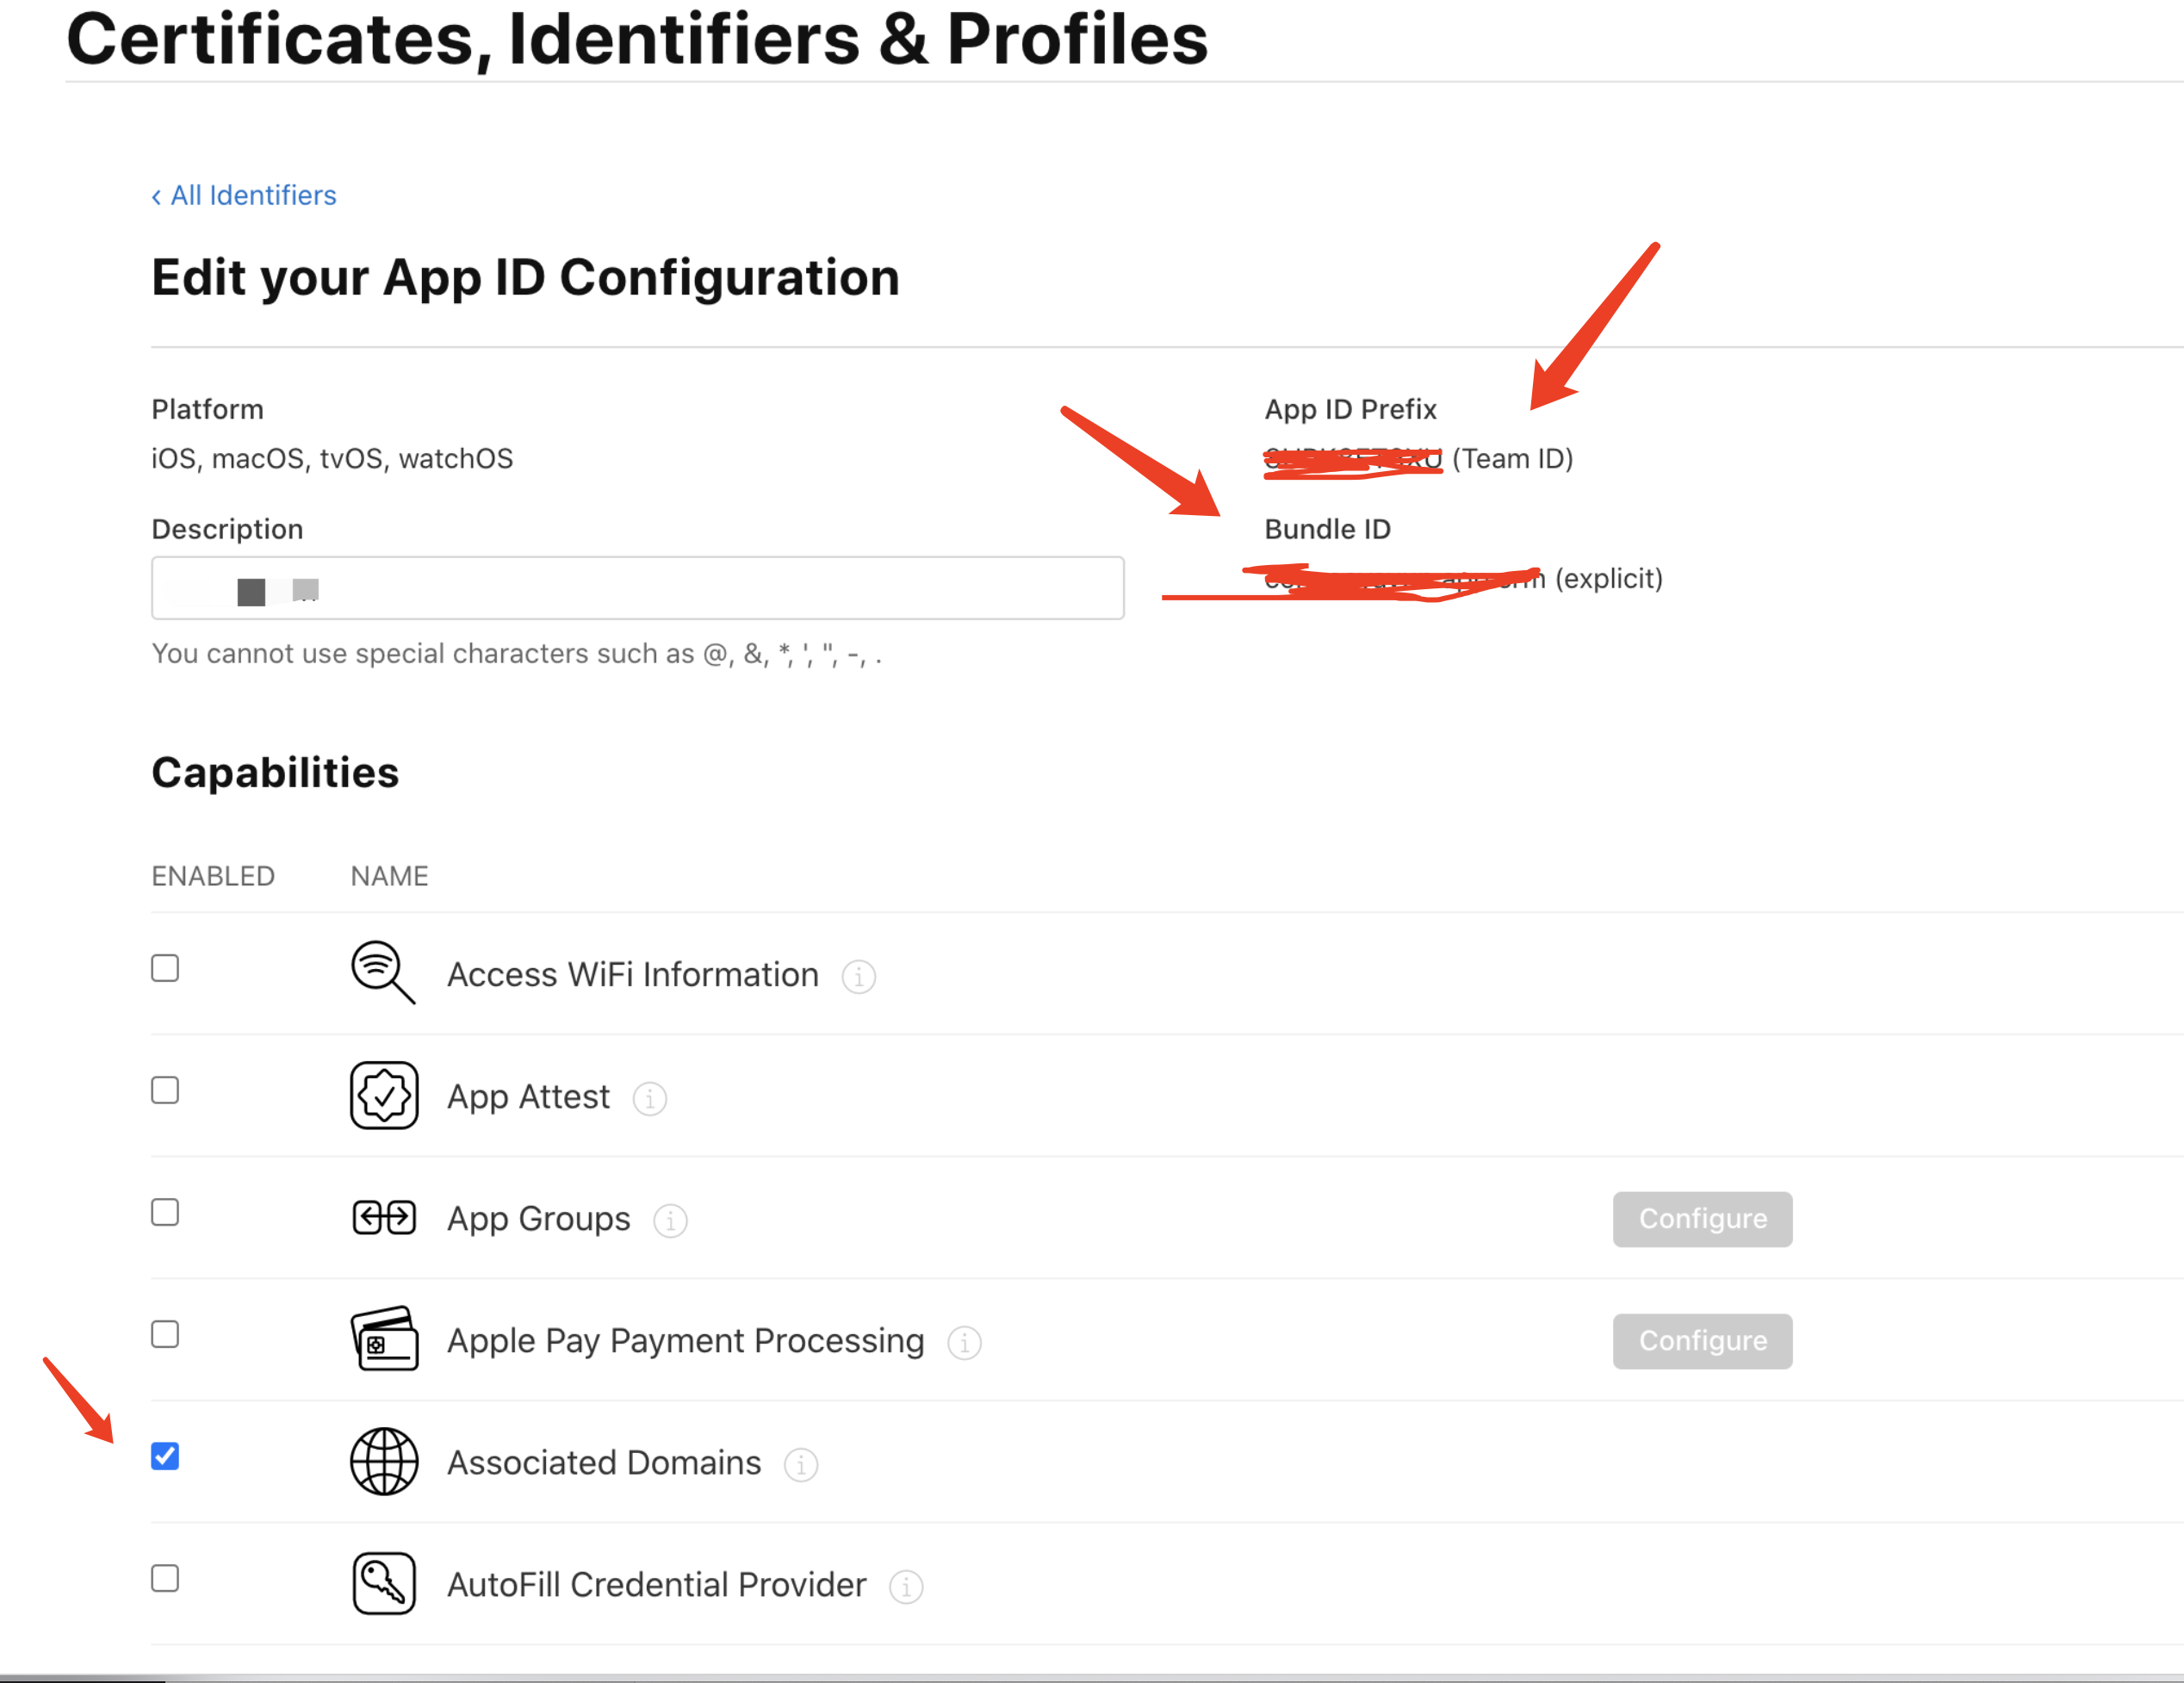Screen dimensions: 2184x1683
Task: Enable the App Attest checkbox
Action: click(x=165, y=1090)
